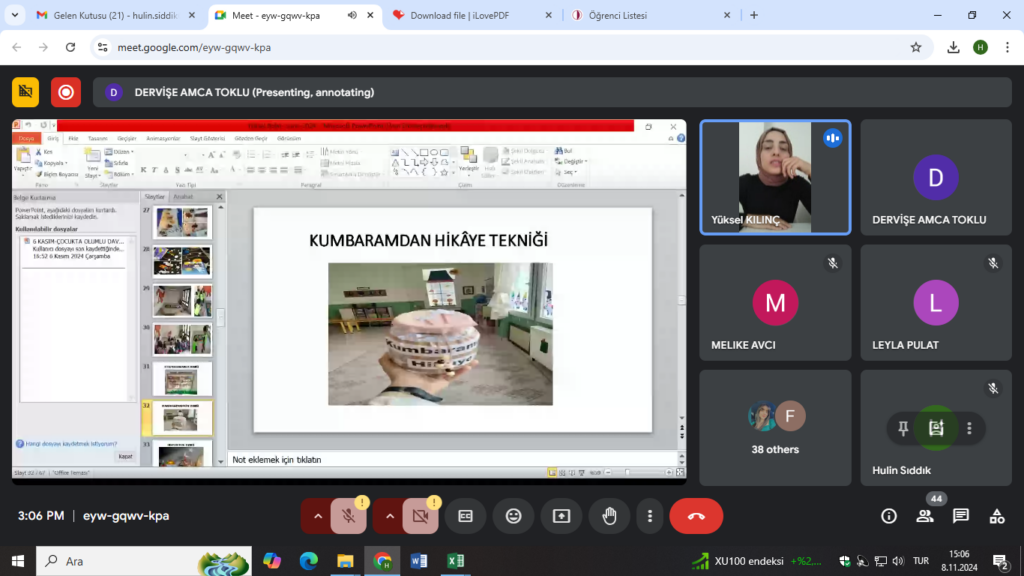This screenshot has height=576, width=1024.
Task: Click the 38 others participants tile
Action: 775,428
